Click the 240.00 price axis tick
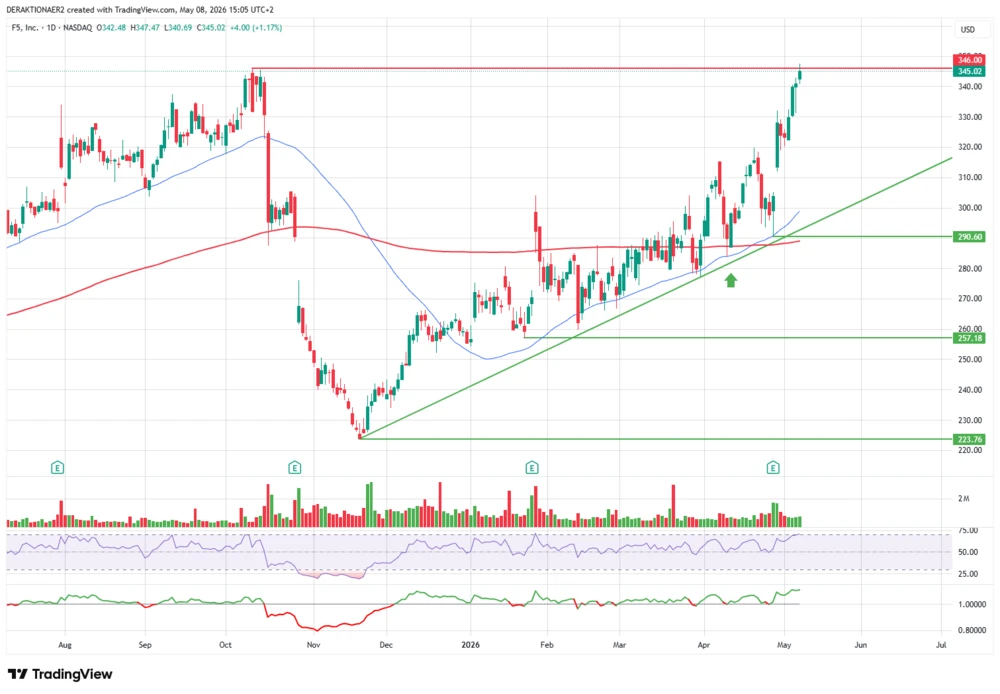The width and height of the screenshot is (1000, 694). tap(969, 390)
